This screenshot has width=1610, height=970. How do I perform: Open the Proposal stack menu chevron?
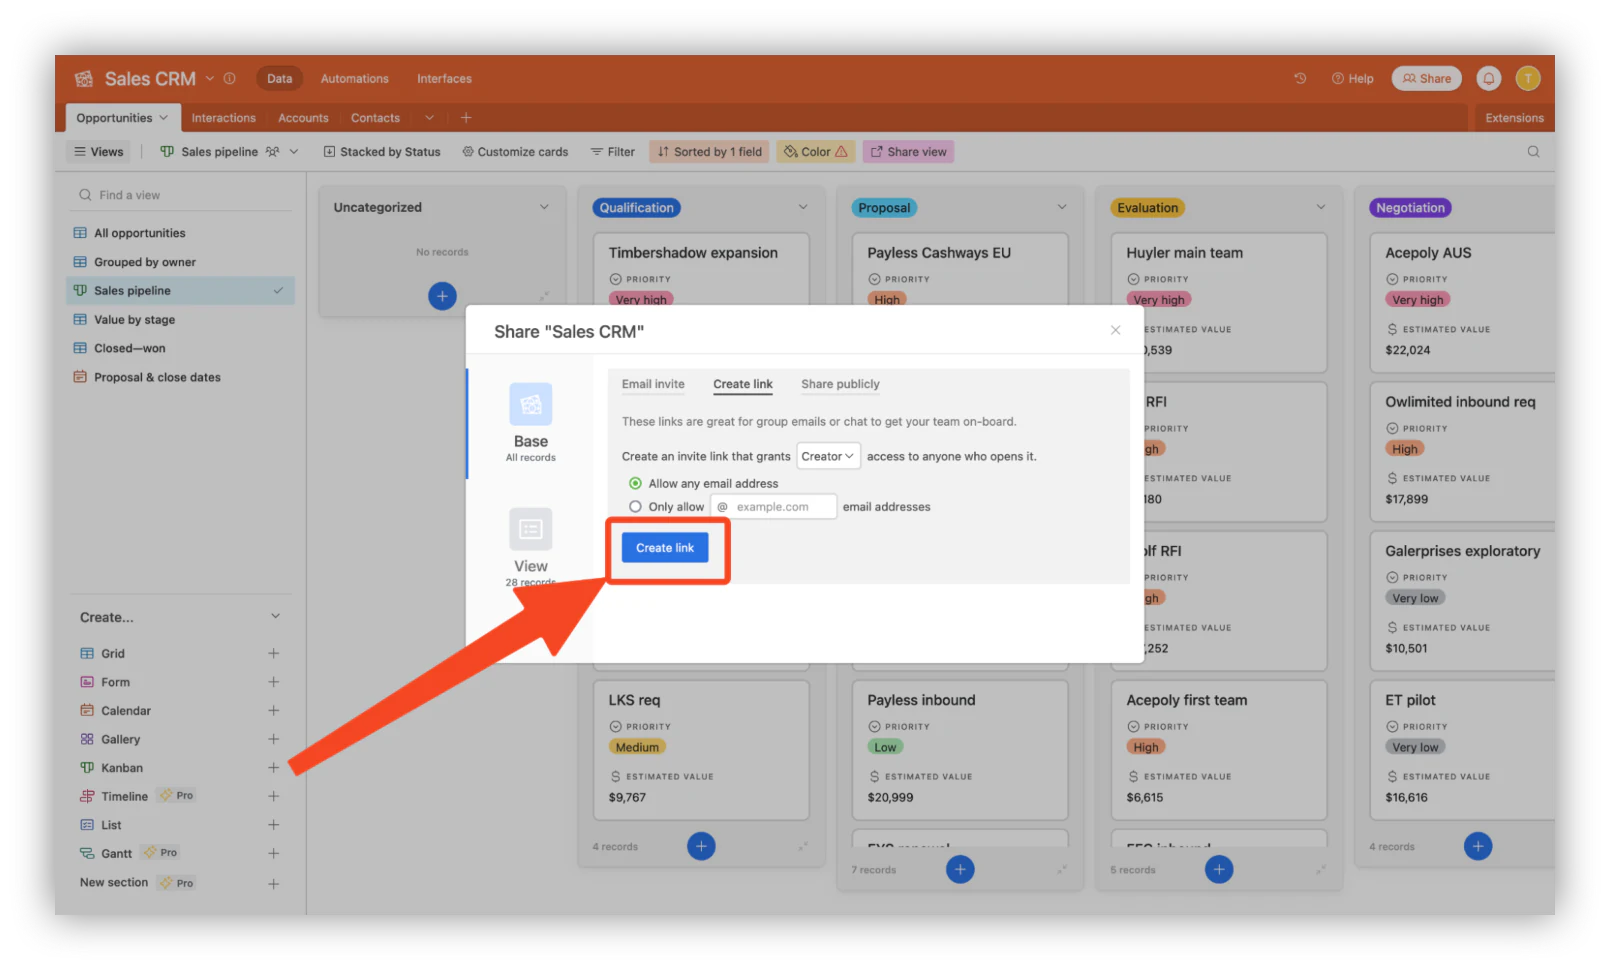point(1062,207)
